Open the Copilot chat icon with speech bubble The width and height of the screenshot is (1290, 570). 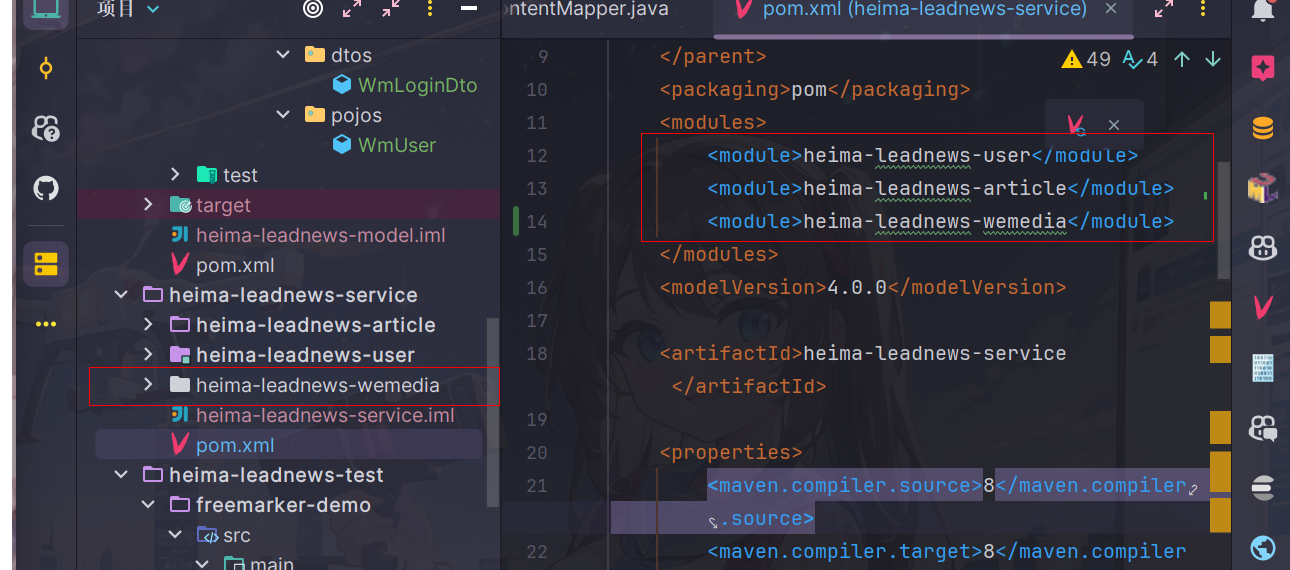tap(1263, 428)
